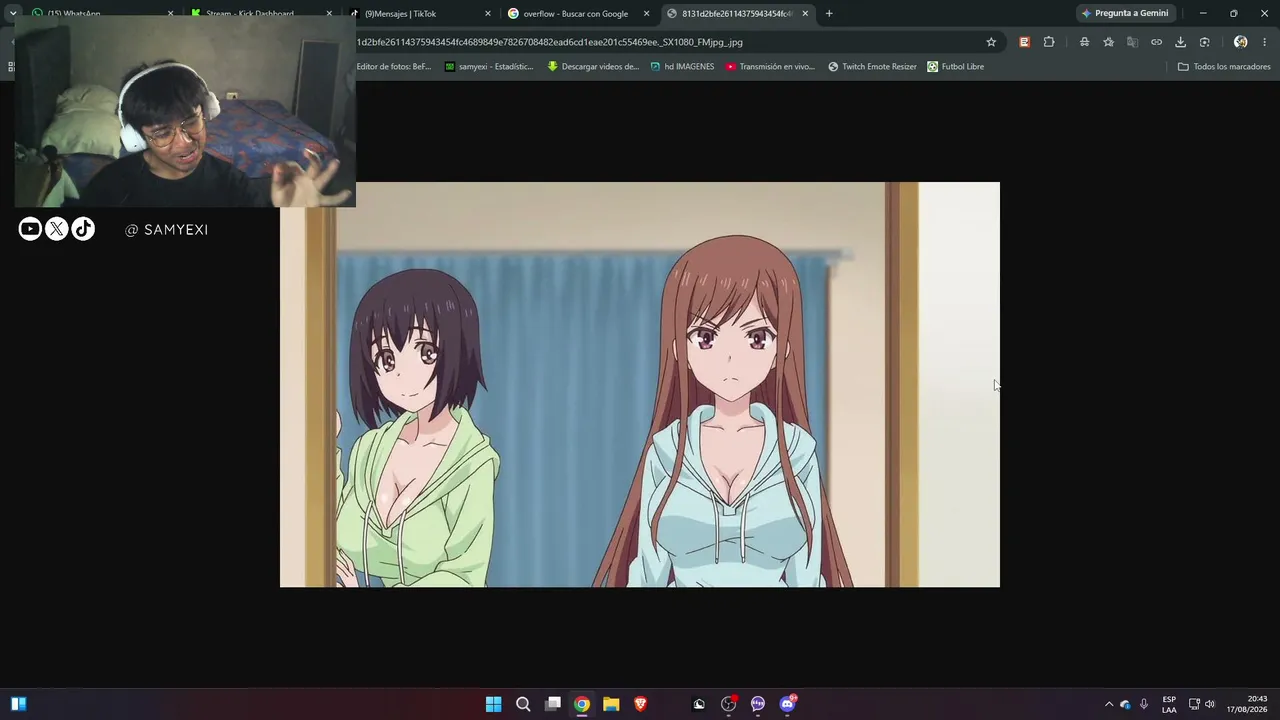
Task: Open the samyexi Estadístic... bookmark
Action: [x=489, y=67]
